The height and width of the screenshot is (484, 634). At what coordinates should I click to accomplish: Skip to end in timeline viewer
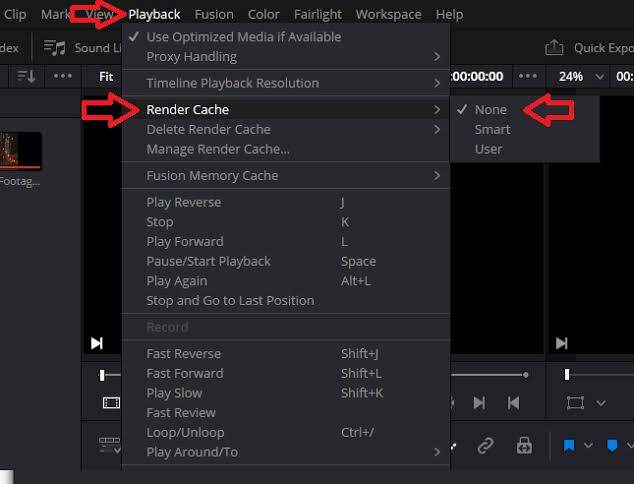562,343
